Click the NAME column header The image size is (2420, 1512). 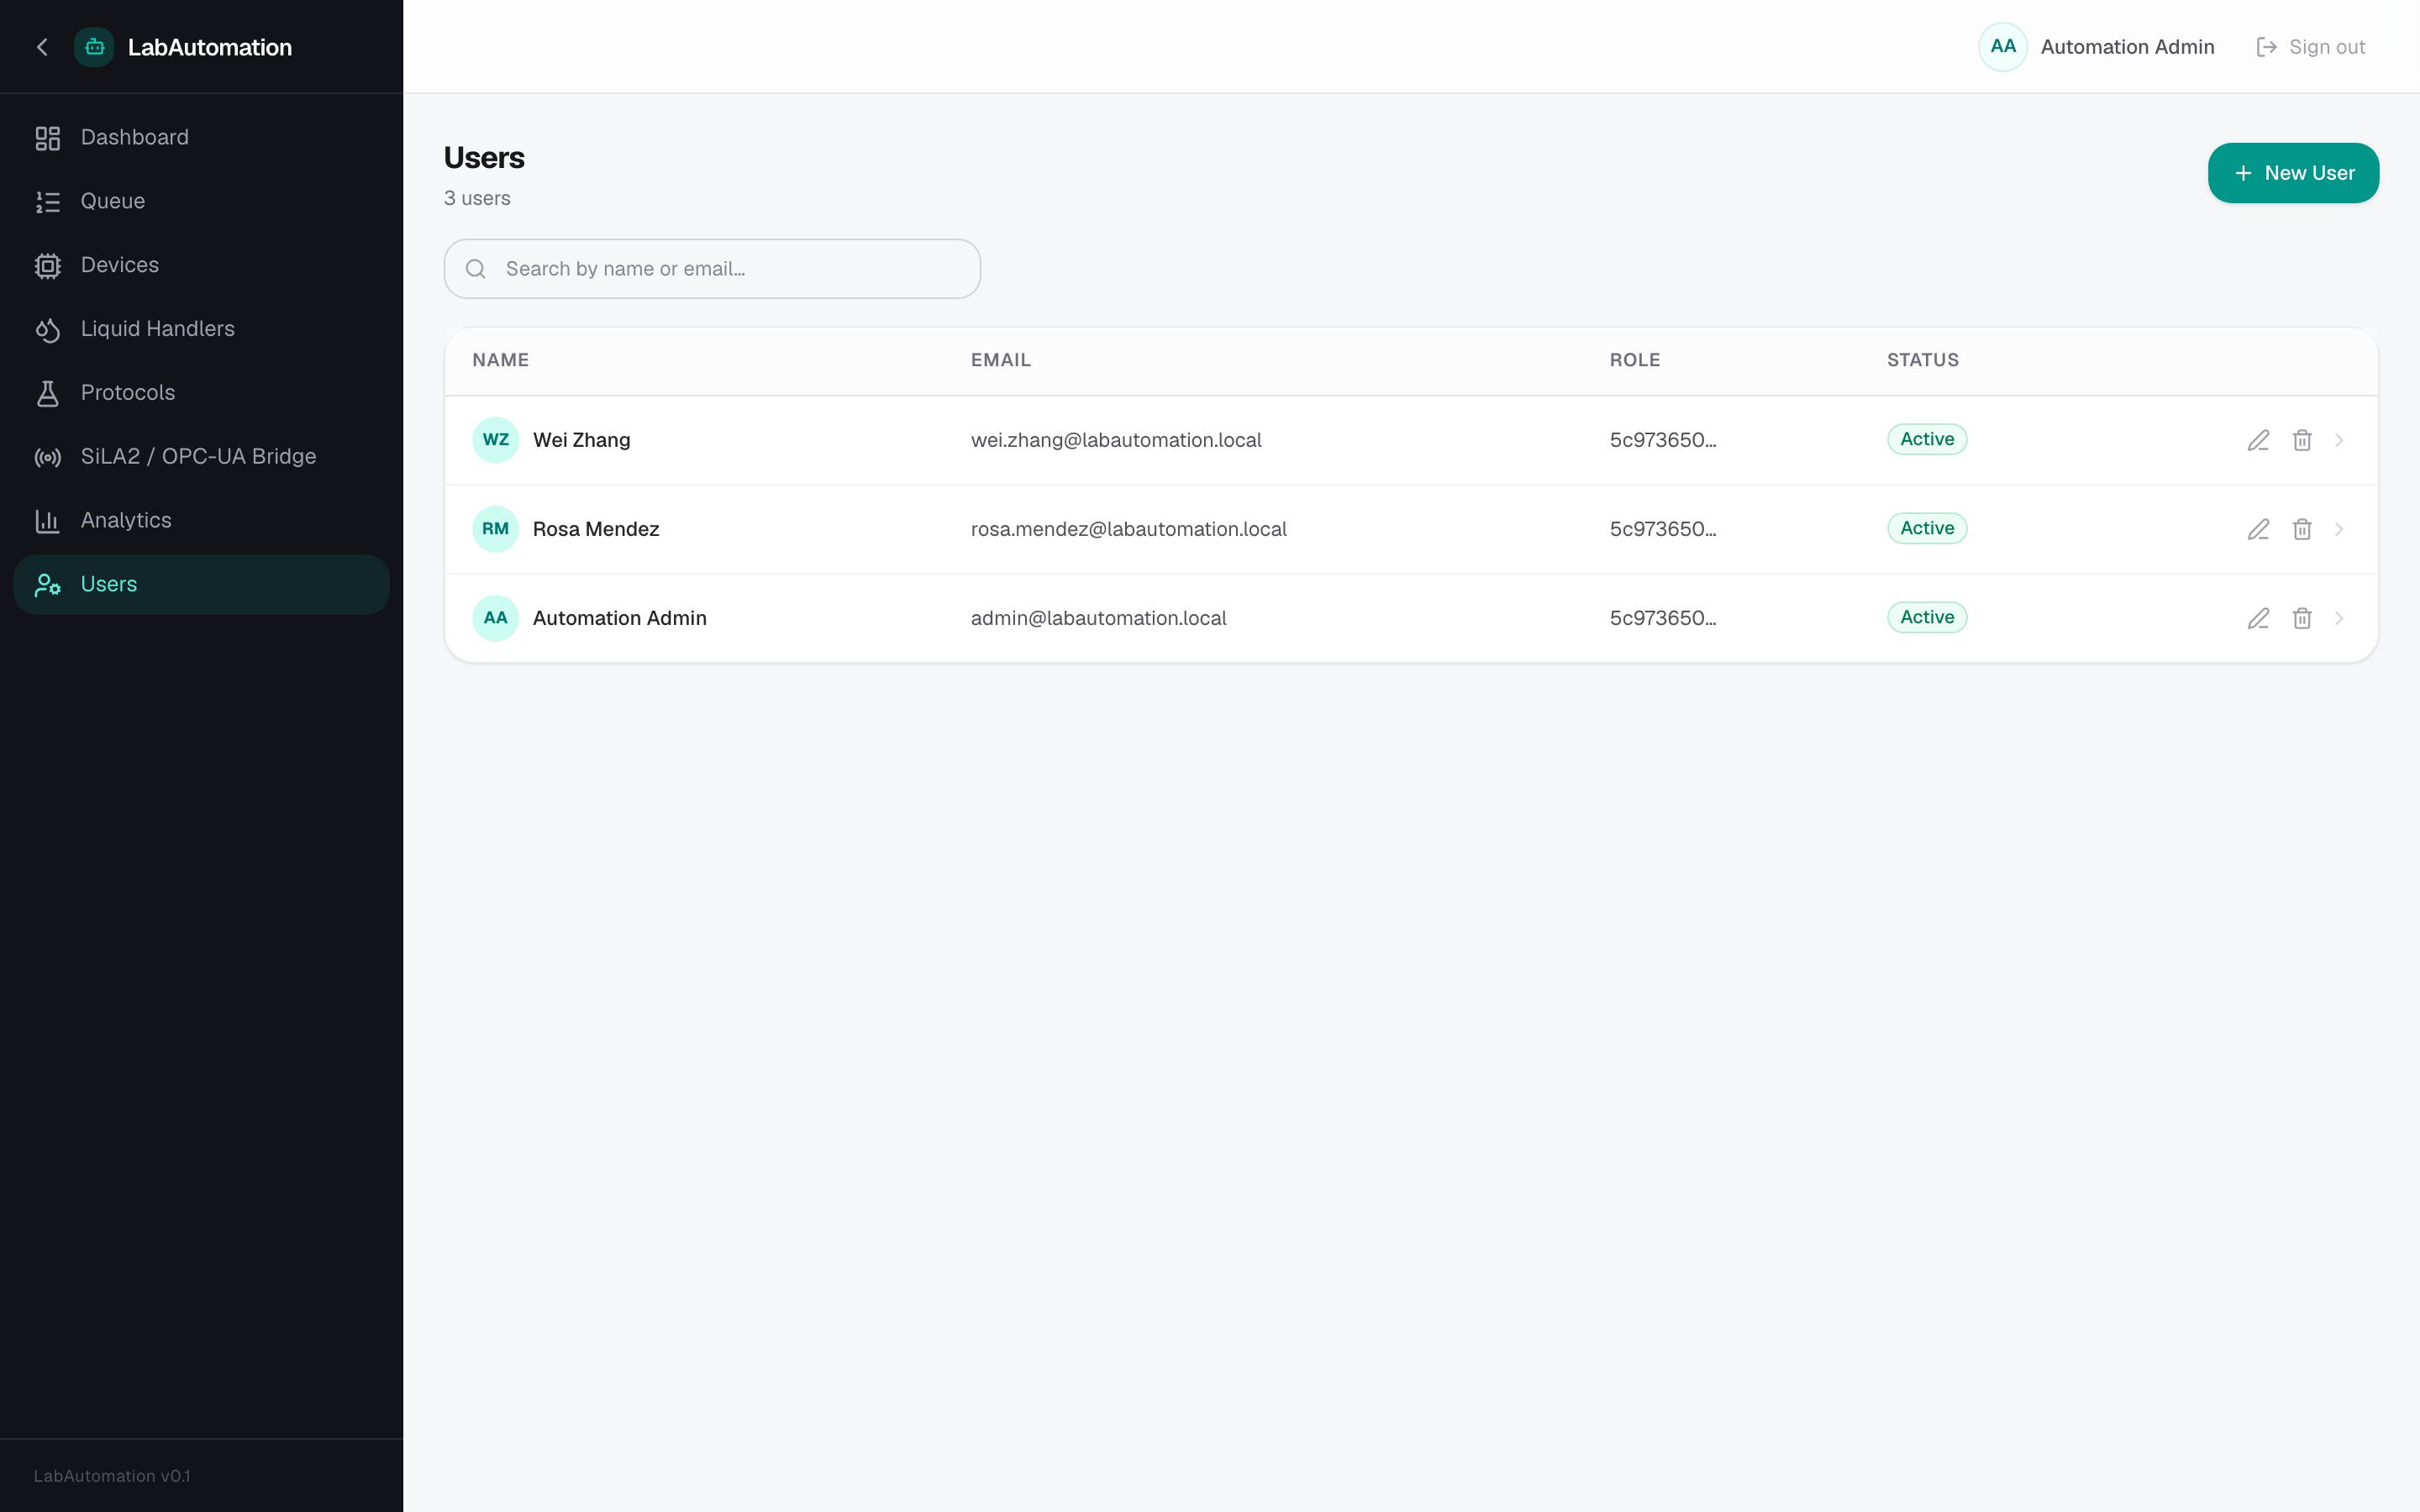click(500, 360)
